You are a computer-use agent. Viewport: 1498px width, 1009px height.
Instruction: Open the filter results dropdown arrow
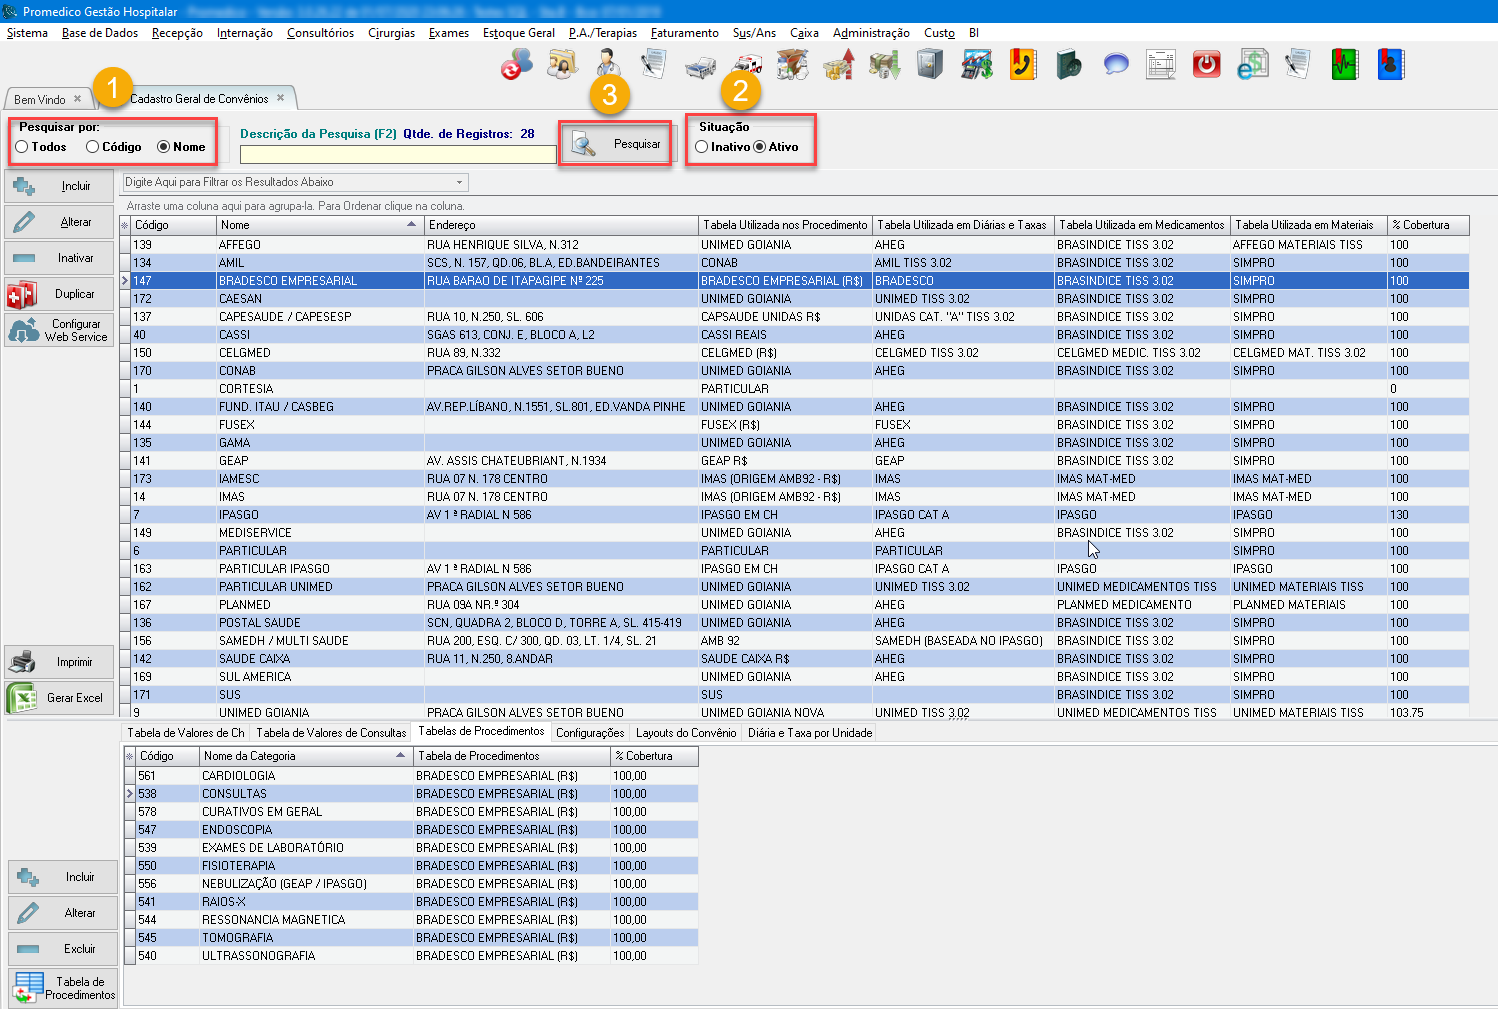click(460, 182)
